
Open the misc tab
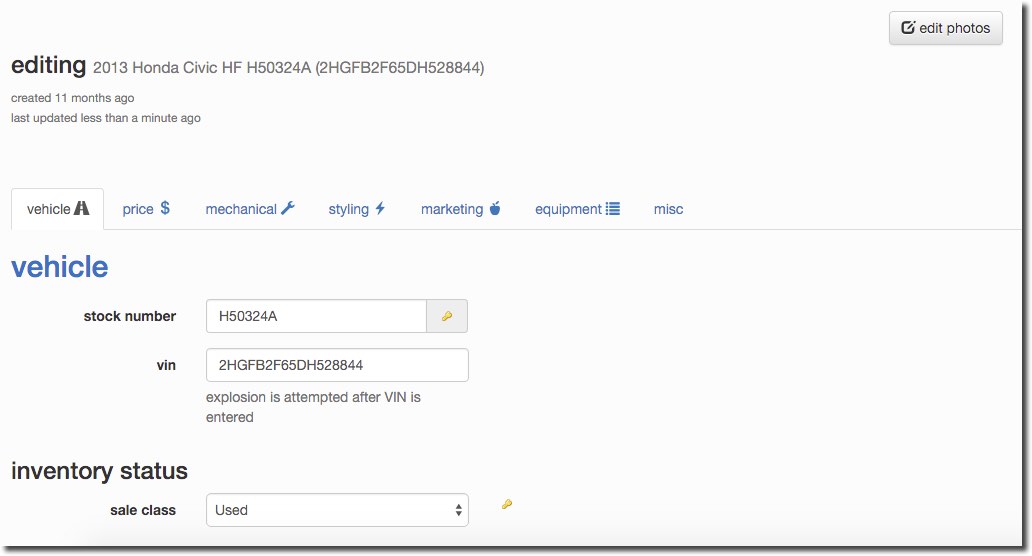668,209
